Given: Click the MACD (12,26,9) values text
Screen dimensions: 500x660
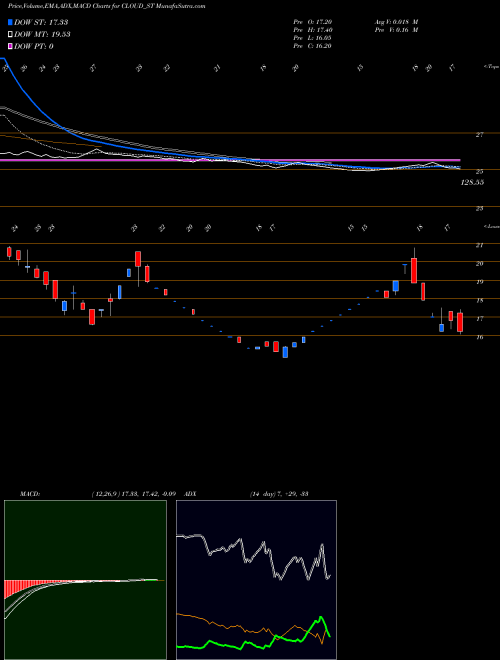Looking at the screenshot, I should tap(133, 494).
